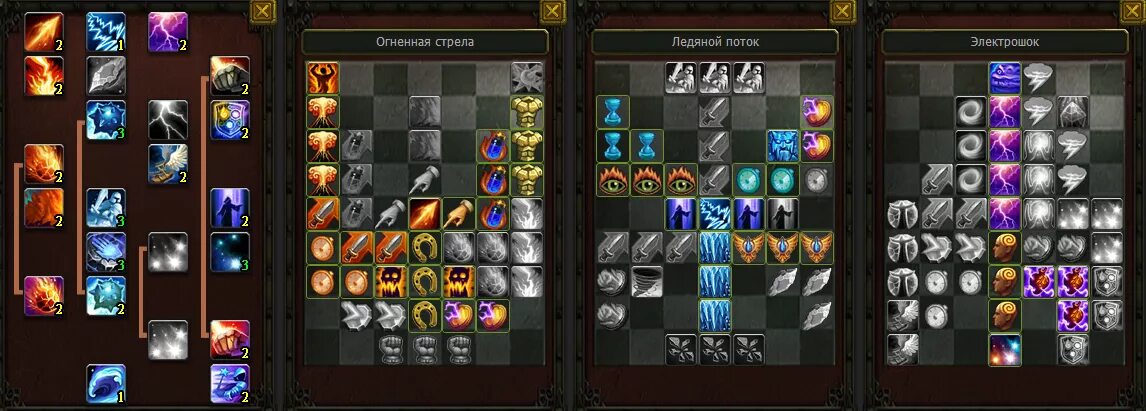Click the burning humanoid figure talent
Viewport: 1146px width, 411px height.
322,78
